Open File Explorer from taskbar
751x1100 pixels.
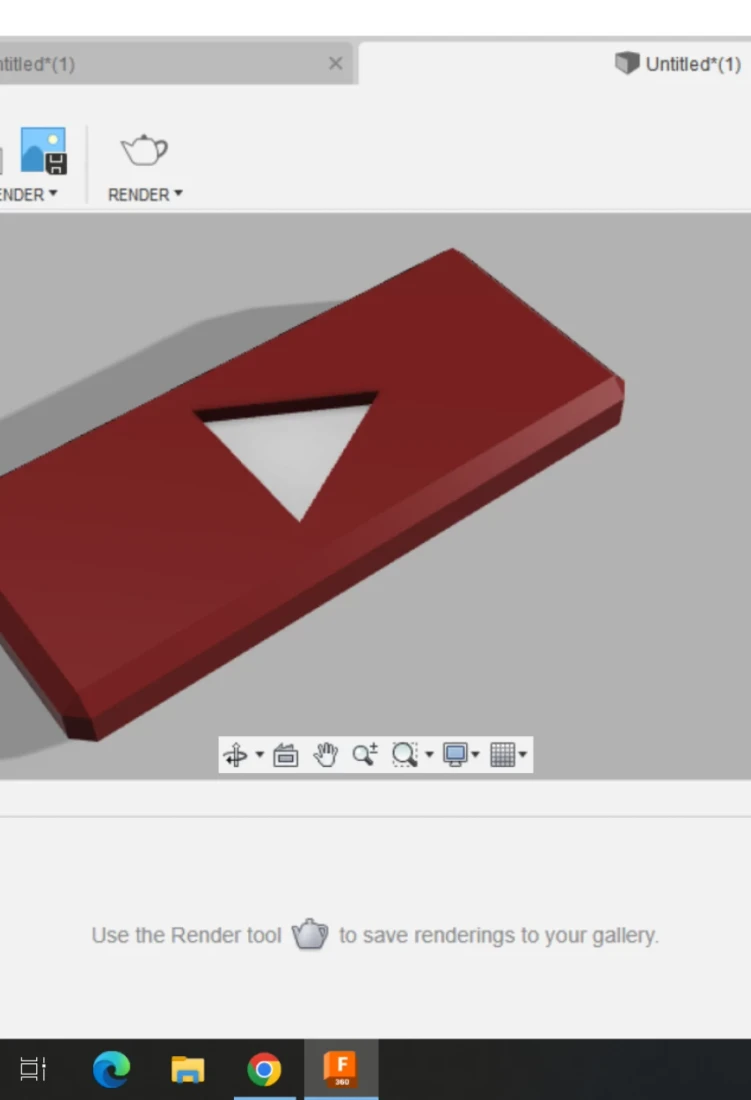(x=188, y=1069)
